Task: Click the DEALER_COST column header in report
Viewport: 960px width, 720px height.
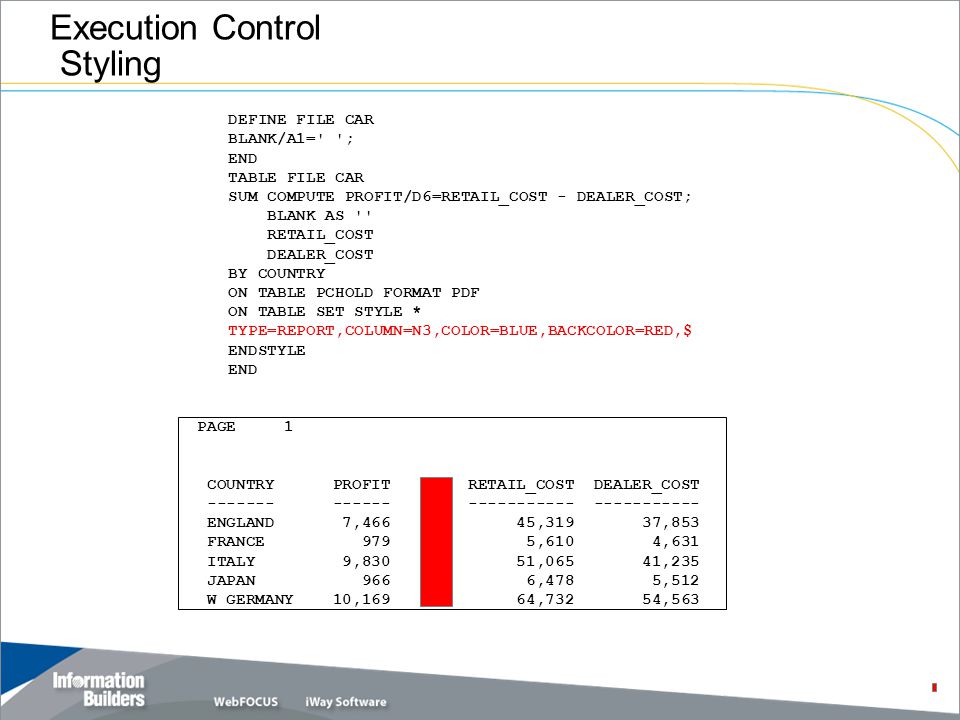Action: click(647, 484)
